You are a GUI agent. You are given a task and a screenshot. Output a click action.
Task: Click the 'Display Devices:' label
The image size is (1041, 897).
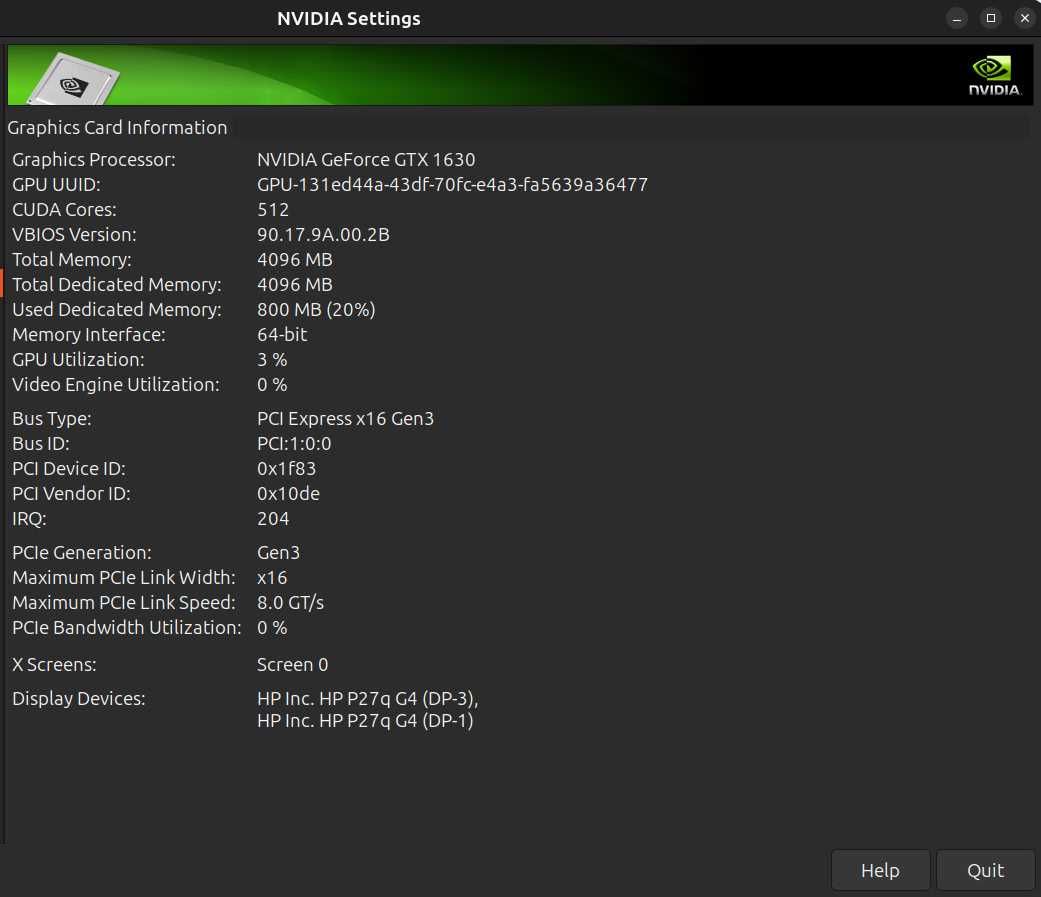pos(78,698)
